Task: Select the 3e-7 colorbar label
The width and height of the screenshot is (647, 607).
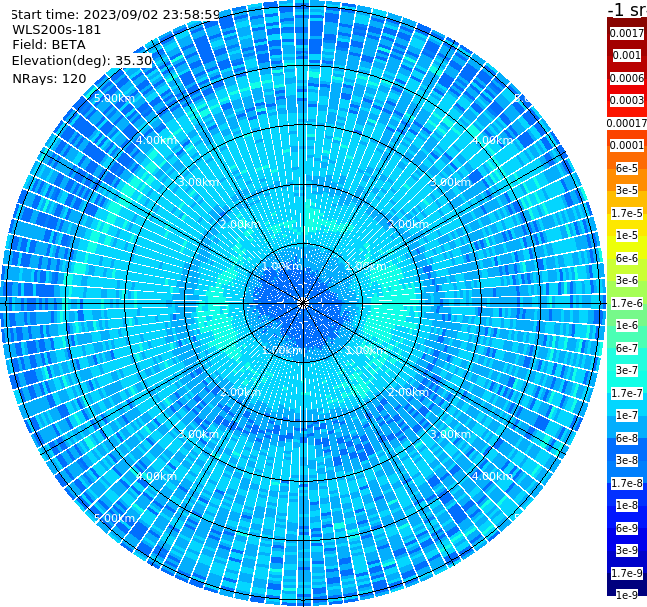Action: pyautogui.click(x=627, y=370)
